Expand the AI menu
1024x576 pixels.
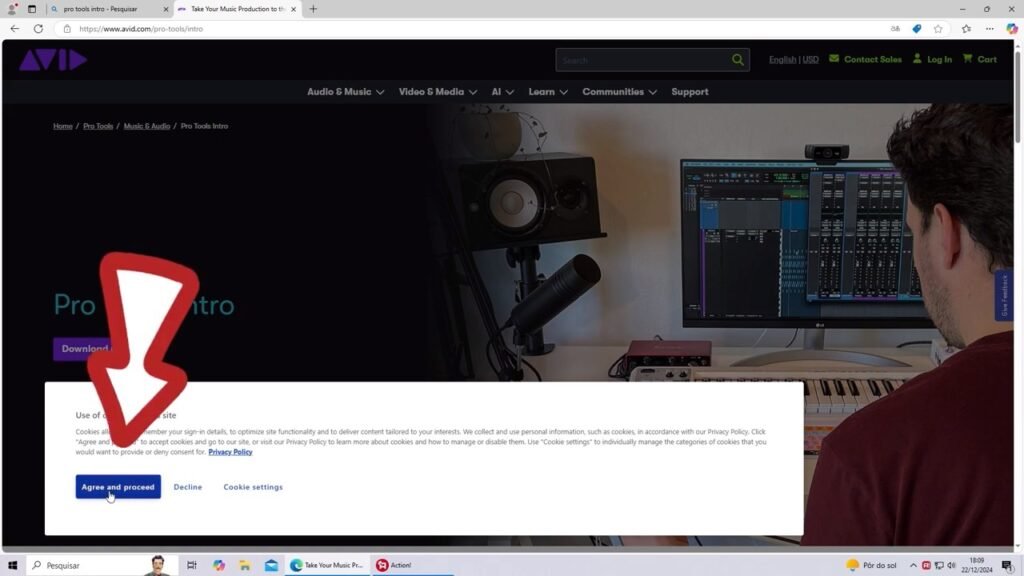coord(502,92)
